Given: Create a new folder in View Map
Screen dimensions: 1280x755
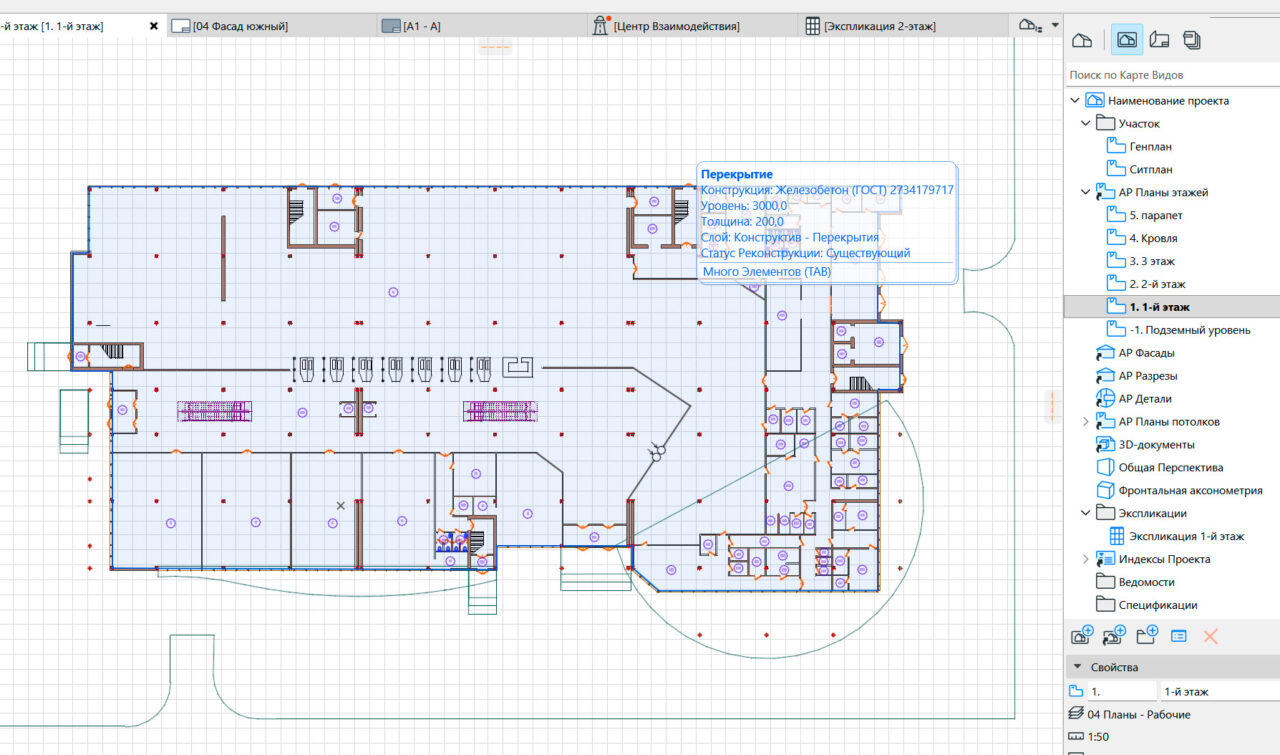Looking at the screenshot, I should click(1147, 635).
